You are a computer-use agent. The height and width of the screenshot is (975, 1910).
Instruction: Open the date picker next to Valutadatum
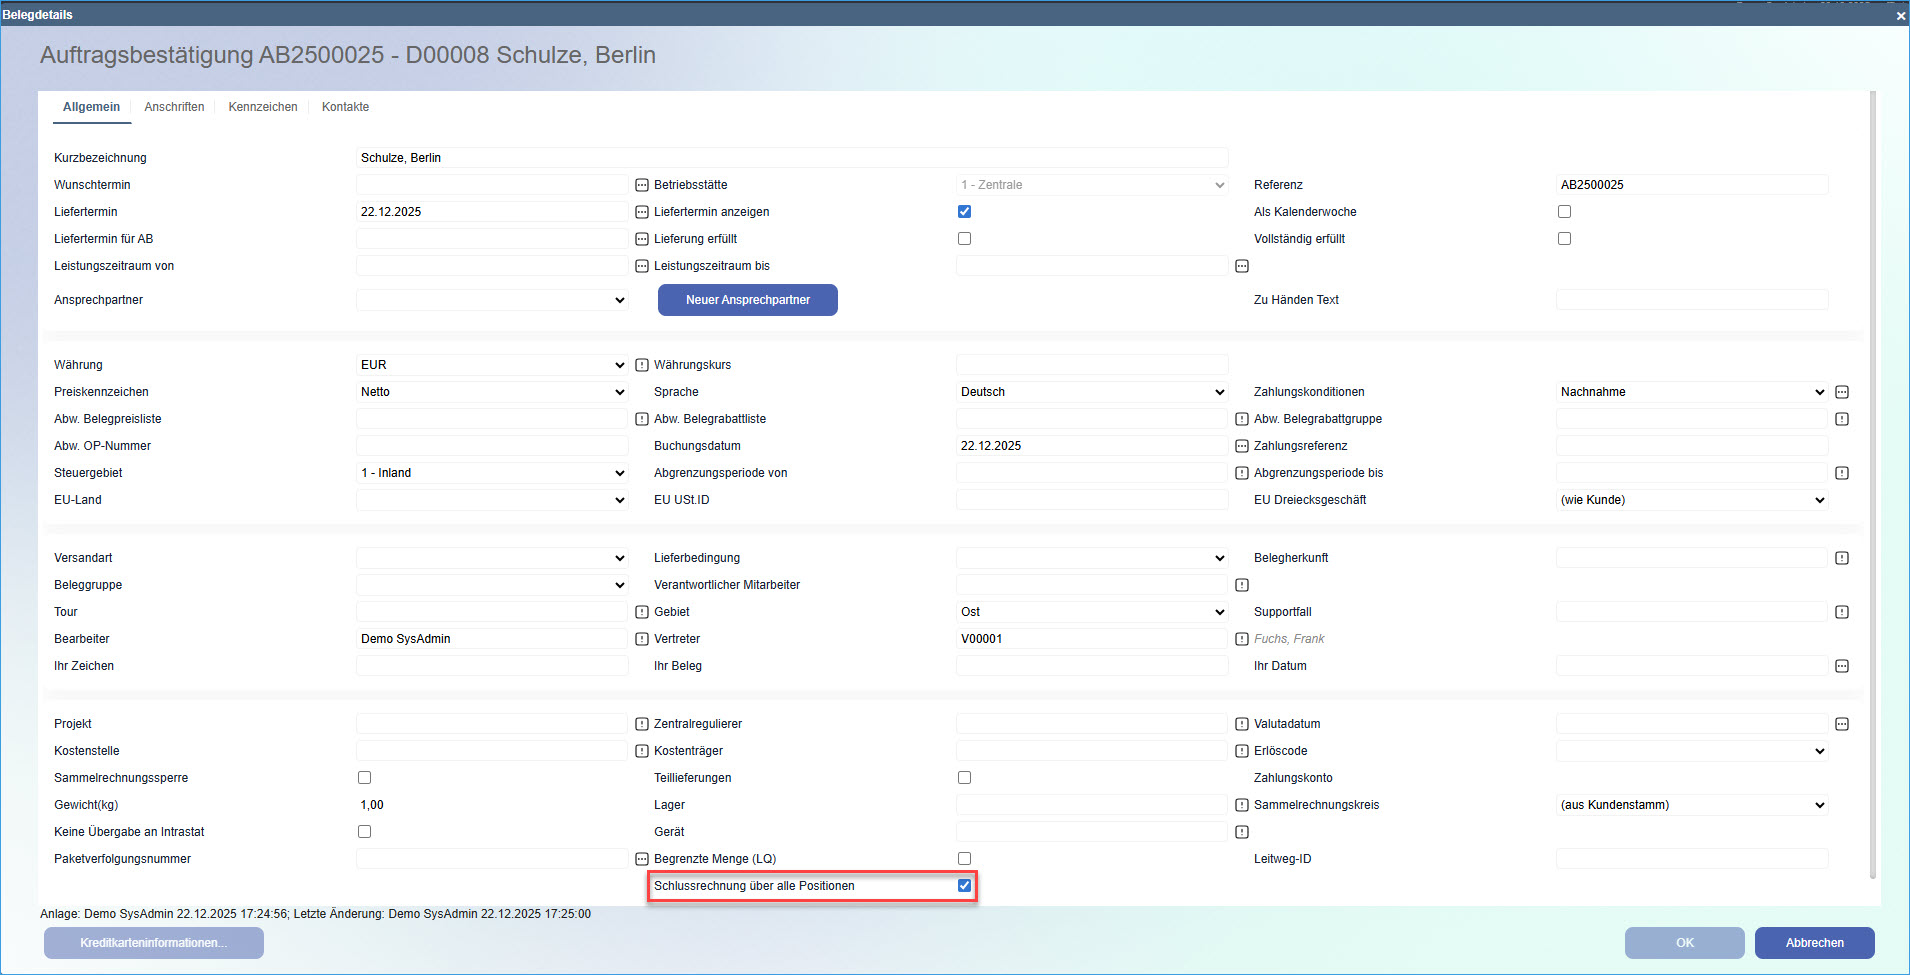[x=1841, y=723]
